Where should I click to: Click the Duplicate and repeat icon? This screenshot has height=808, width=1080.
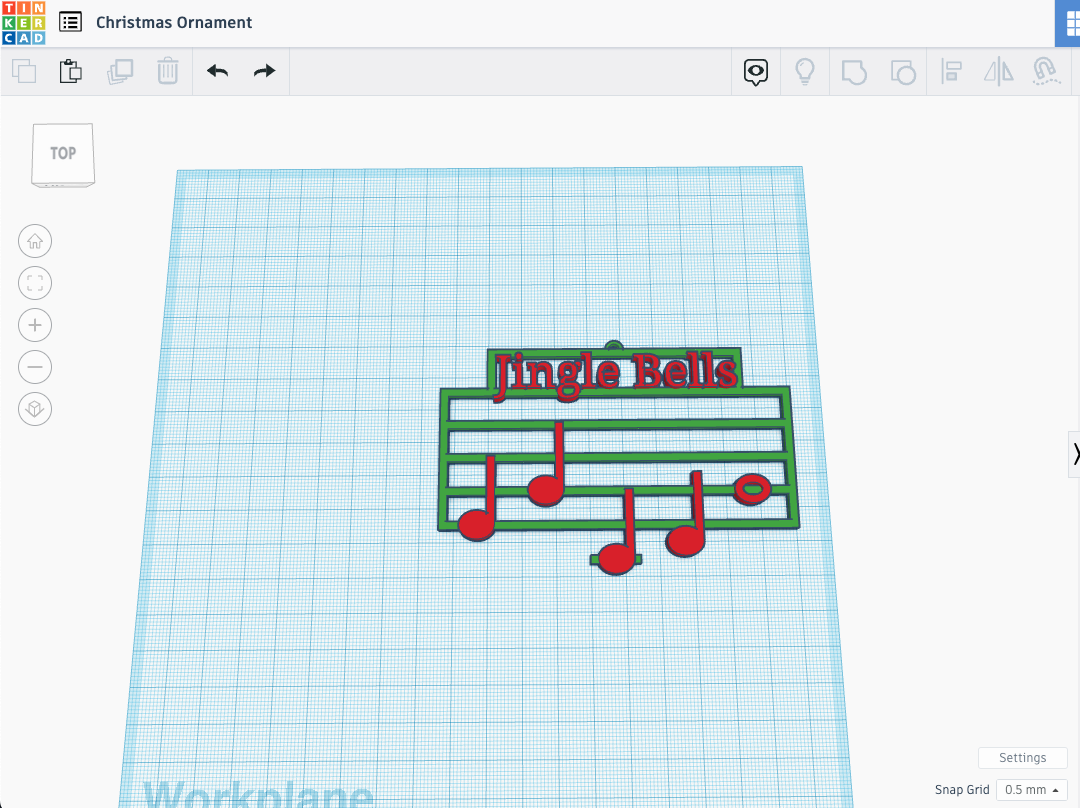click(x=120, y=71)
